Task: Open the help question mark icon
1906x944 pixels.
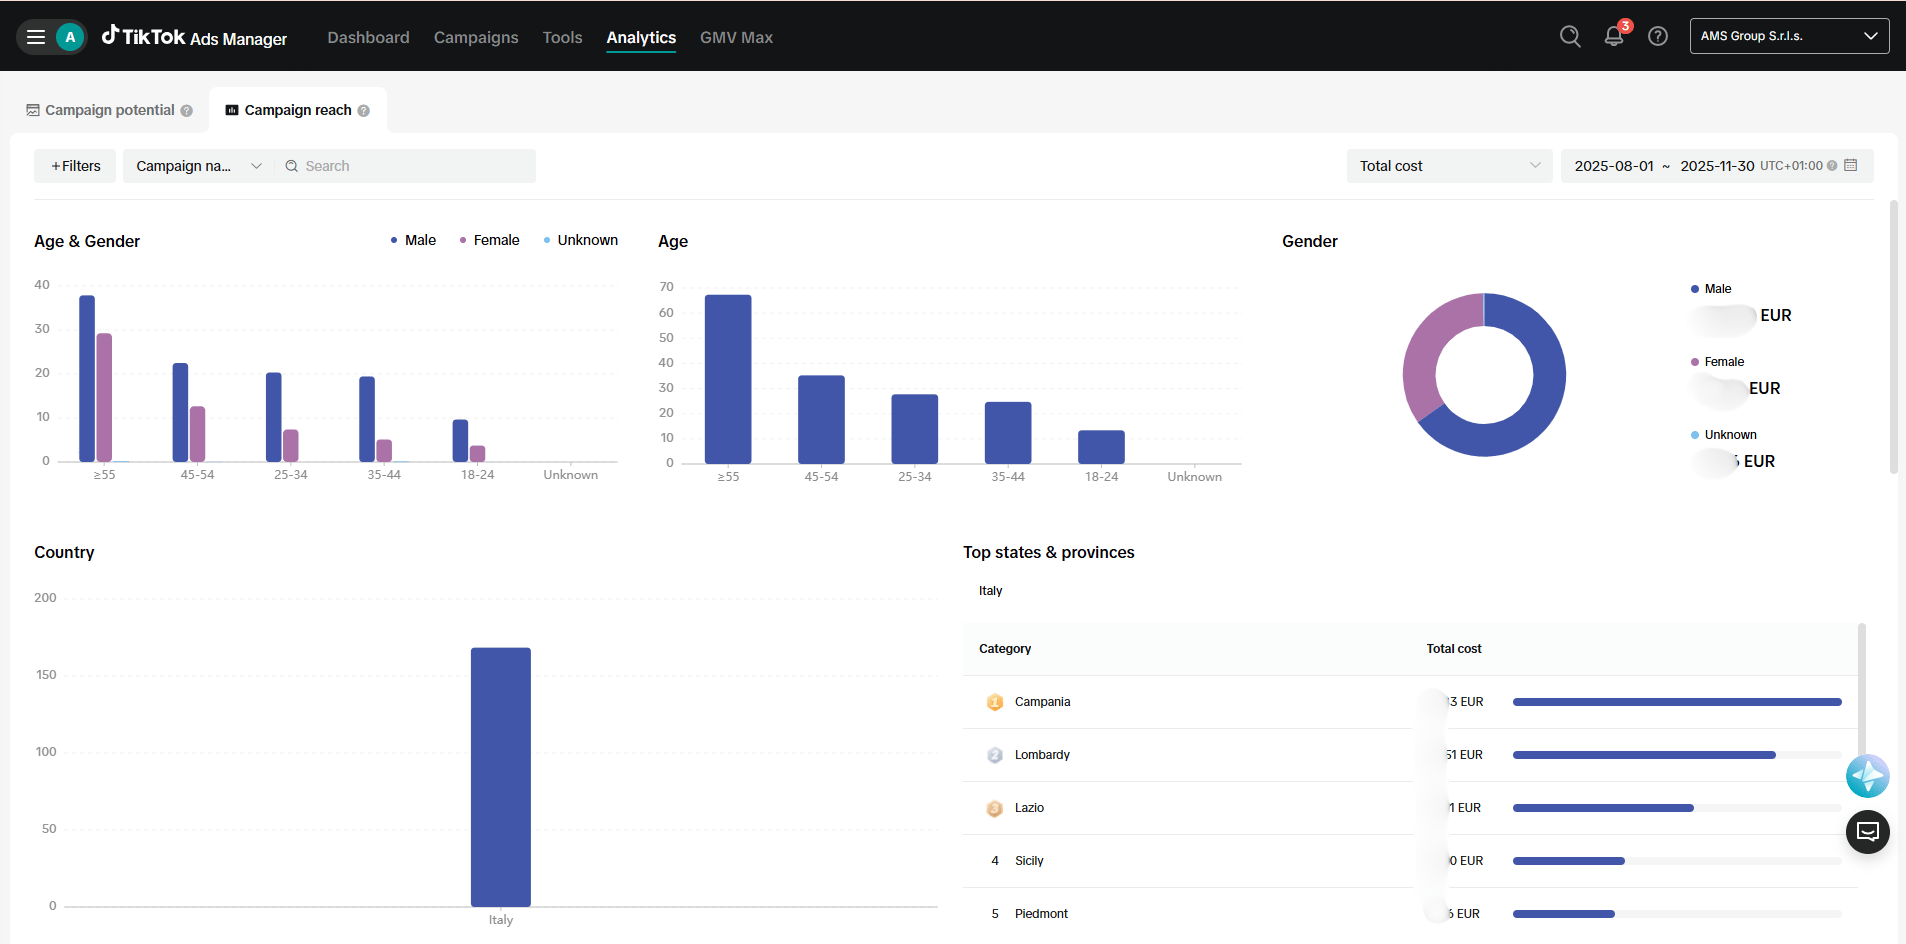Action: point(1658,36)
